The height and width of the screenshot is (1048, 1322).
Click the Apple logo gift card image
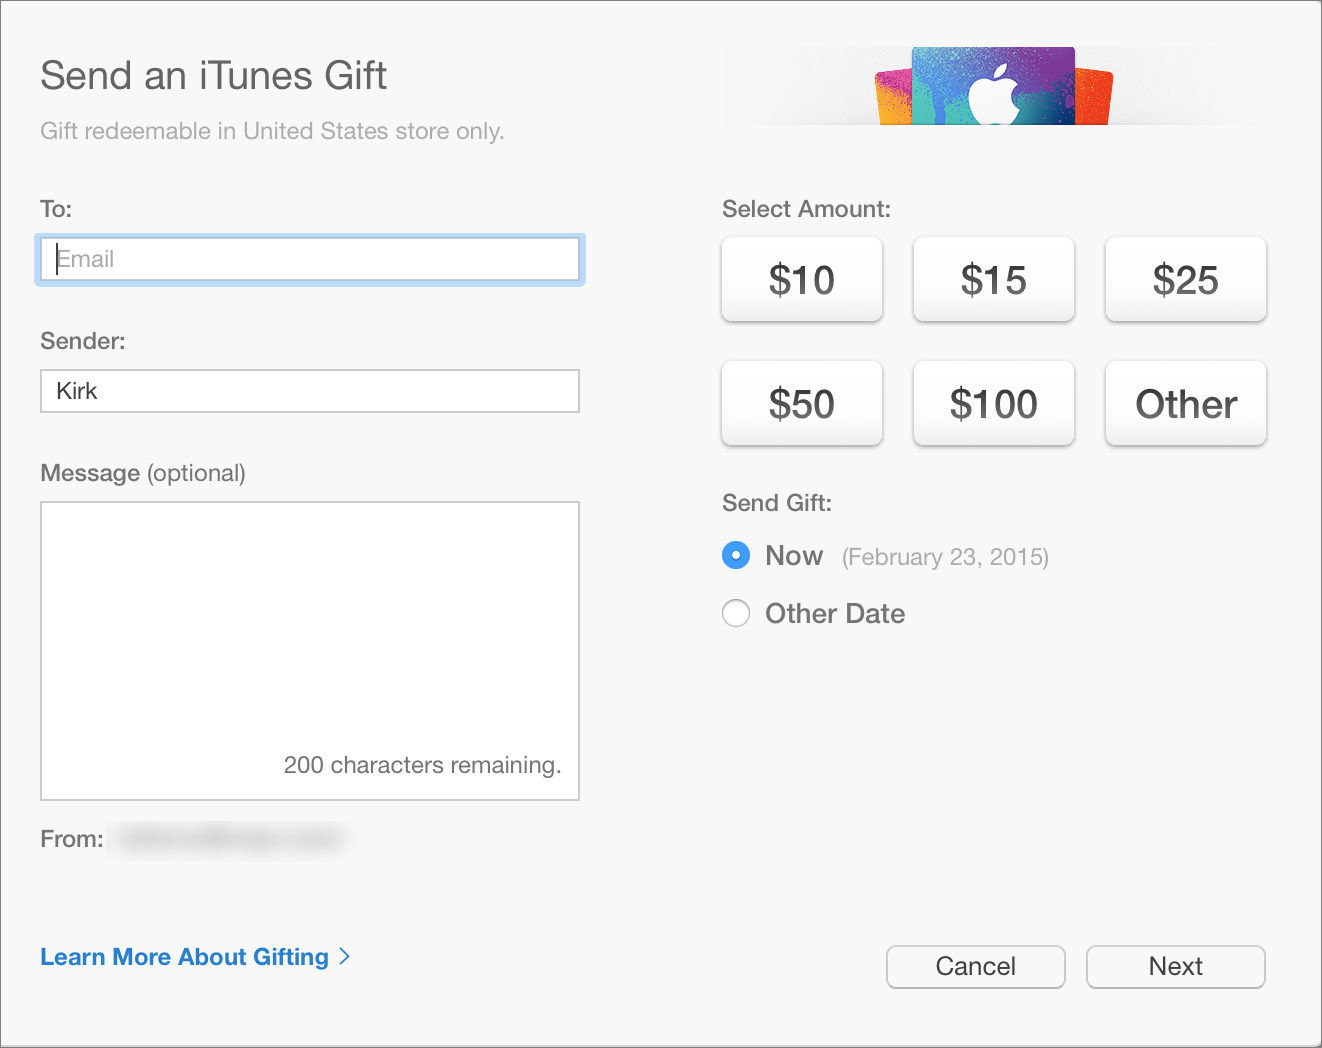[x=993, y=86]
